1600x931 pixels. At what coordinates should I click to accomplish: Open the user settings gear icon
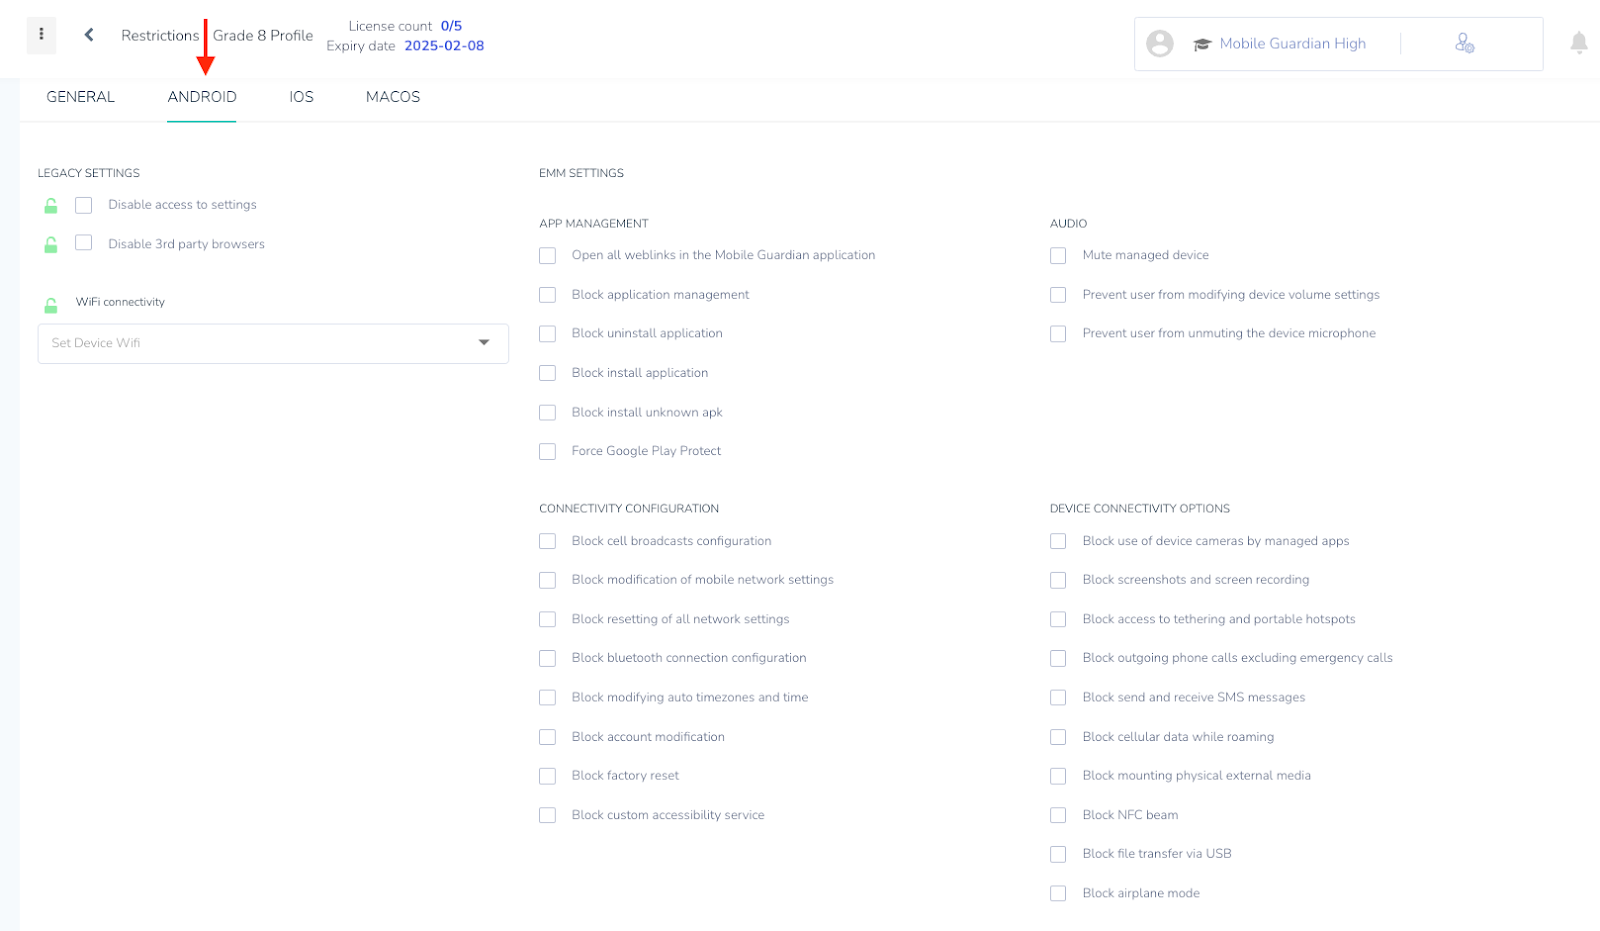(1464, 43)
